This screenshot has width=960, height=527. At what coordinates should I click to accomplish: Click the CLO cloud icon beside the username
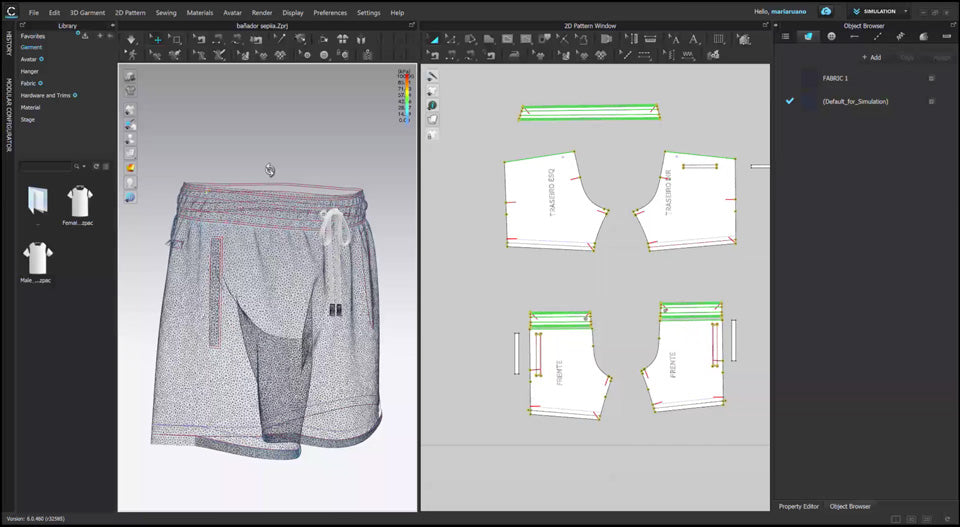[826, 12]
